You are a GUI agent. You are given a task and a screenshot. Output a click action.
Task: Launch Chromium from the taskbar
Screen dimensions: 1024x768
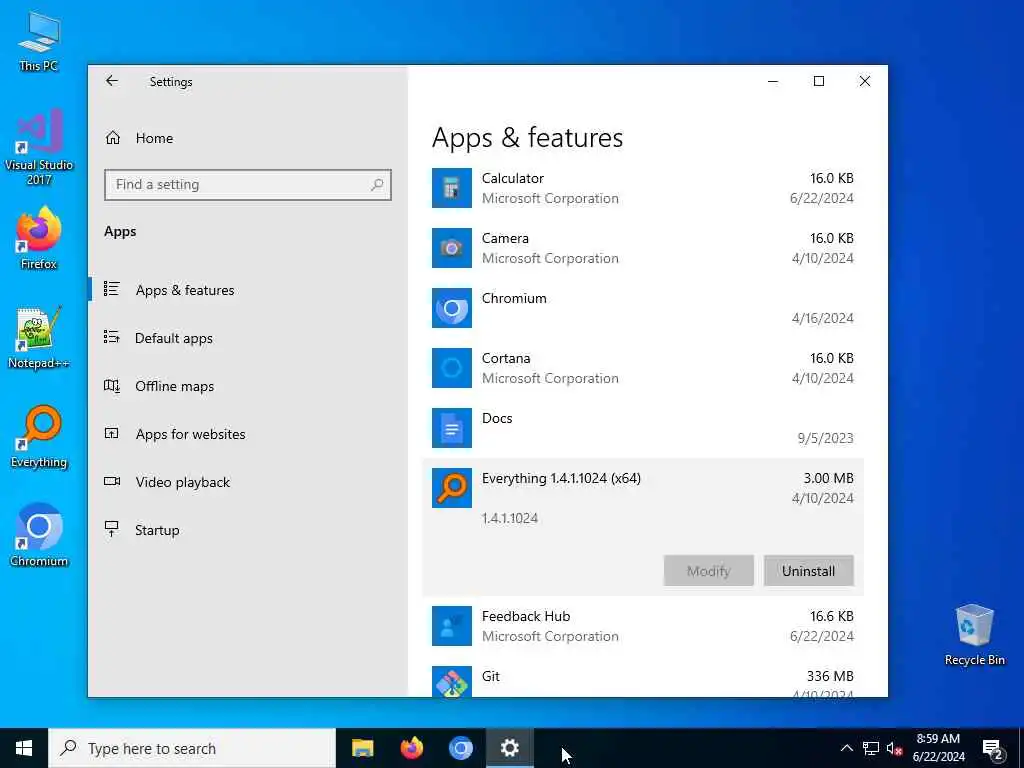pyautogui.click(x=460, y=748)
